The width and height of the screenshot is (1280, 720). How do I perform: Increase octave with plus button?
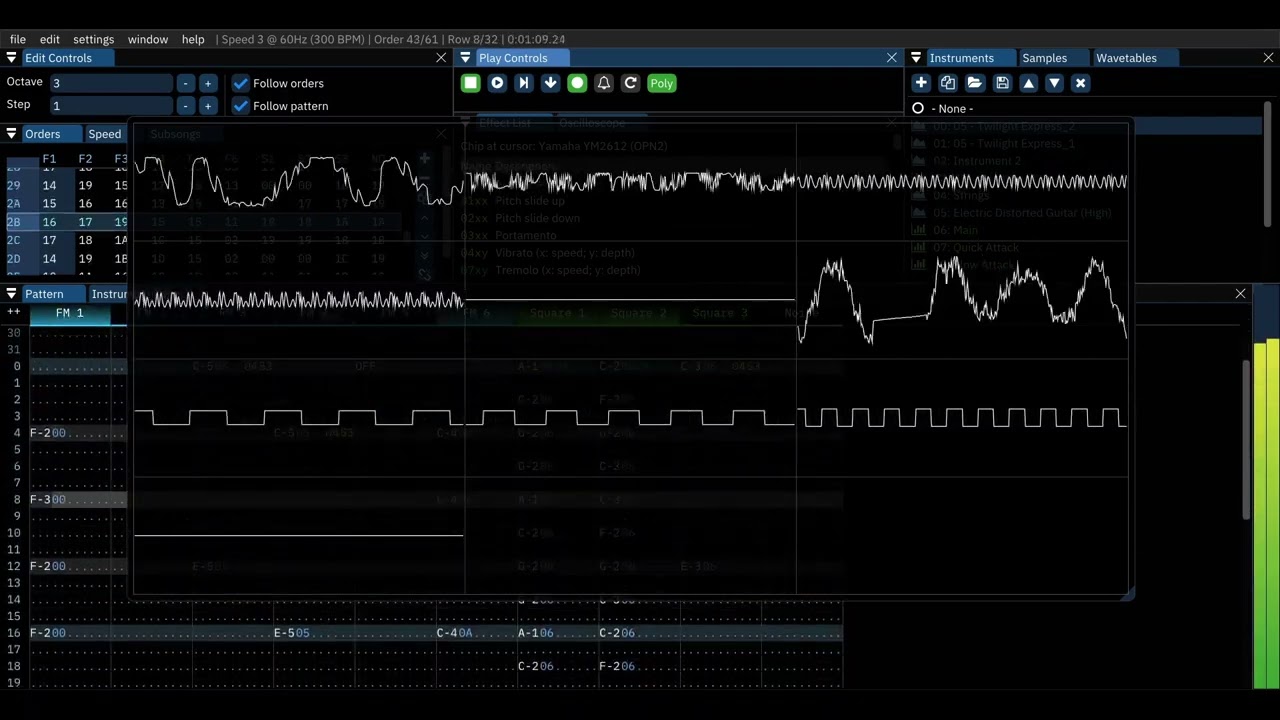tap(207, 83)
